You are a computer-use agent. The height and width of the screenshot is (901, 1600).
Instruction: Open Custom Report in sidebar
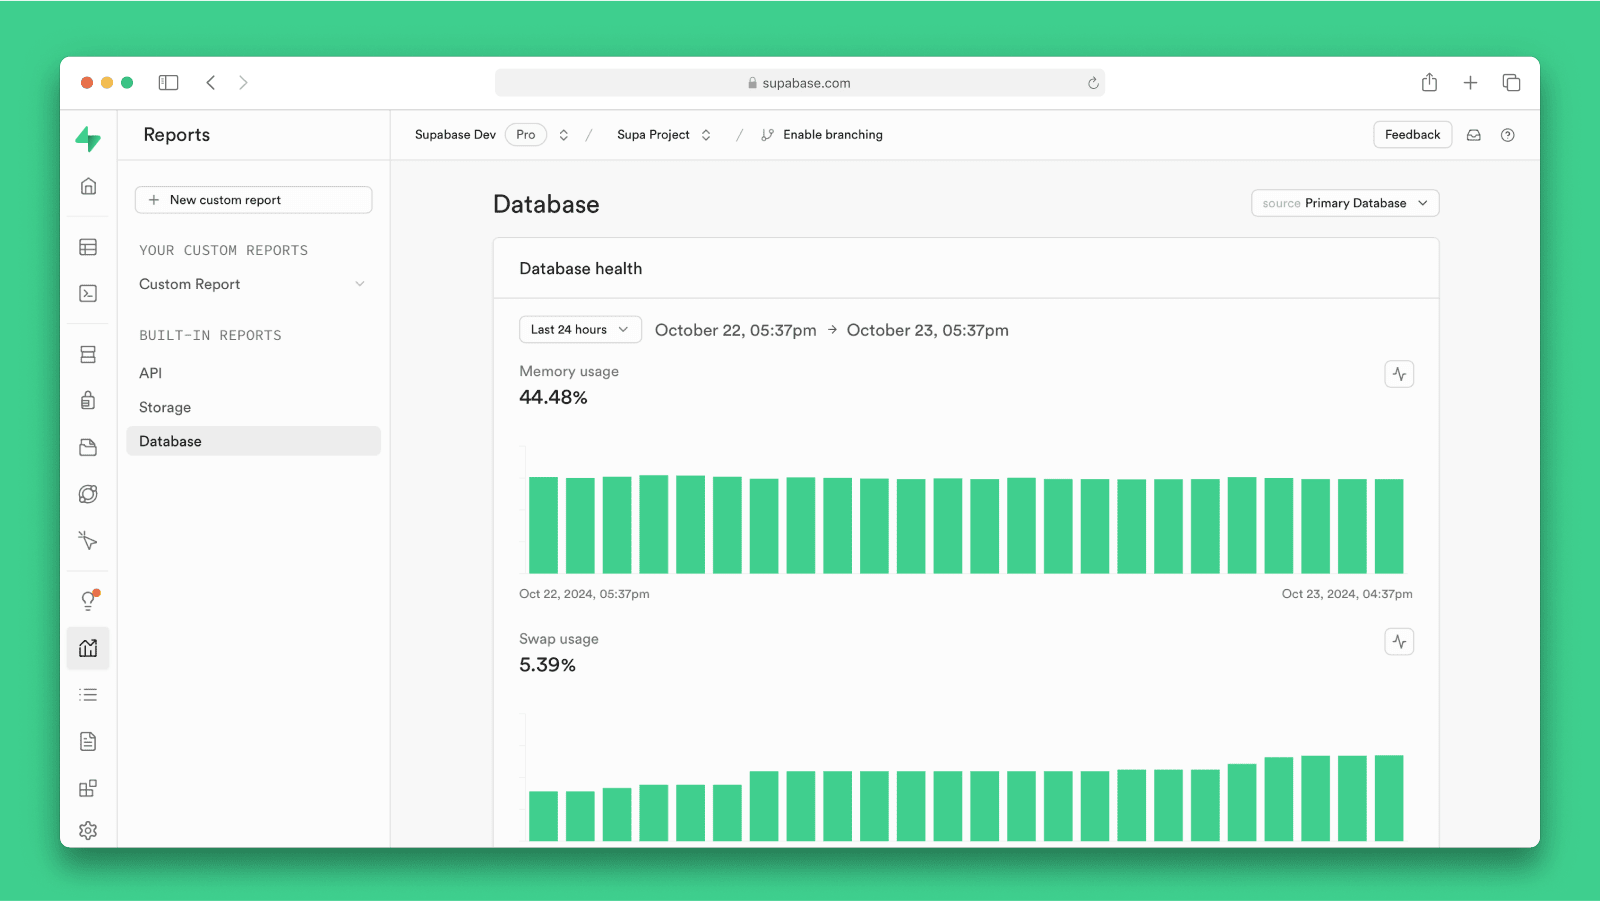pyautogui.click(x=190, y=284)
